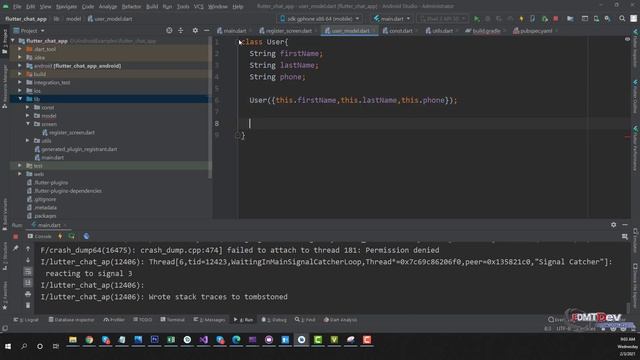Open the File menu

17,7
